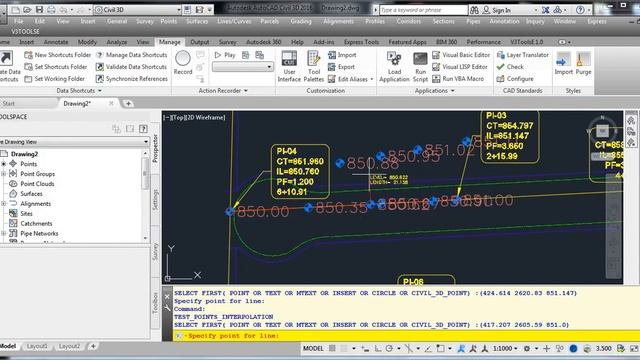Image resolution: width=640 pixels, height=360 pixels.
Task: Expand the Pipe Networks tree node
Action: click(x=4, y=233)
